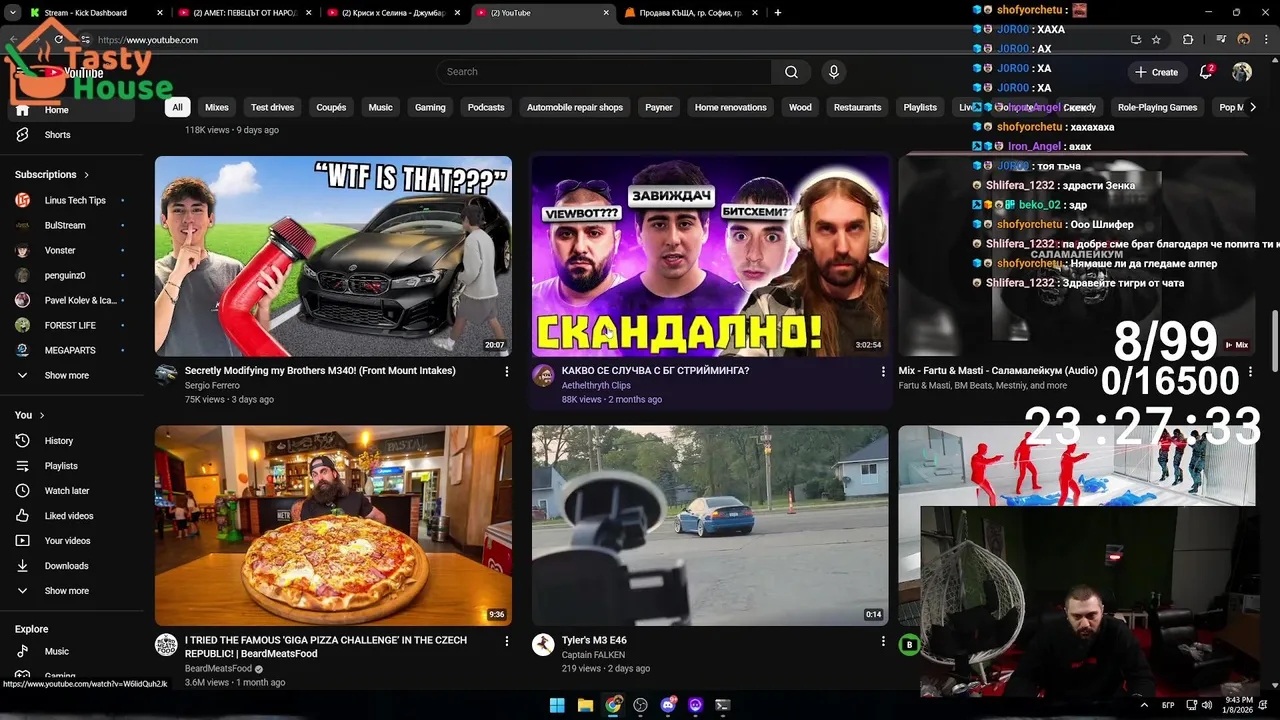Open the notifications bell
Image resolution: width=1280 pixels, height=720 pixels.
pos(1206,72)
